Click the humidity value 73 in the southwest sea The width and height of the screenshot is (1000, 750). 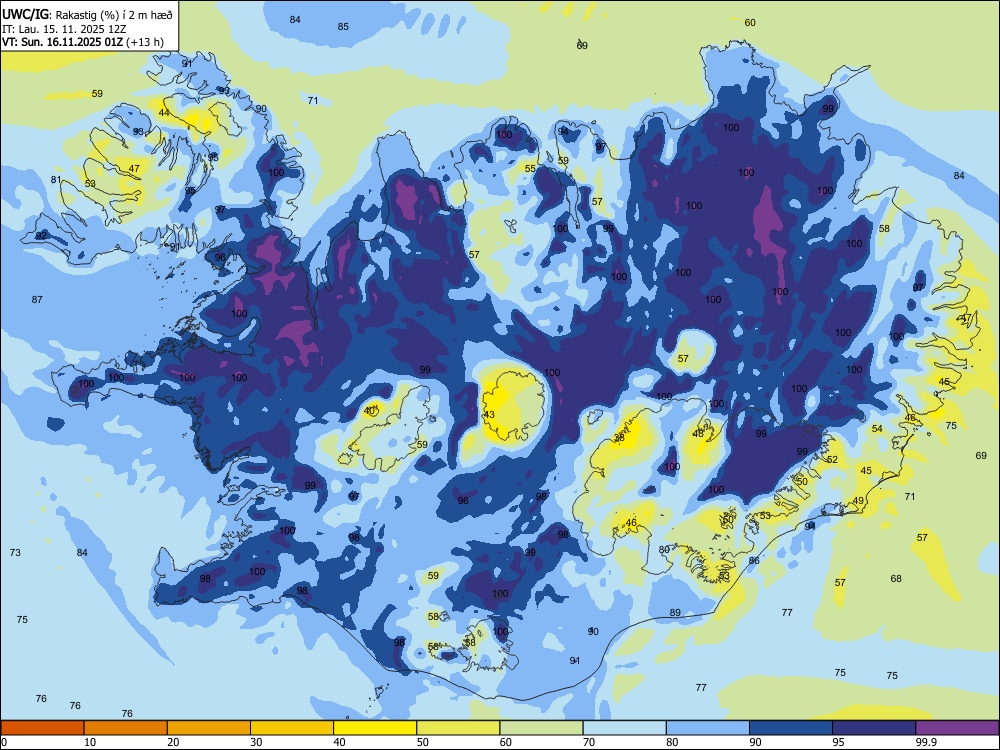15,552
